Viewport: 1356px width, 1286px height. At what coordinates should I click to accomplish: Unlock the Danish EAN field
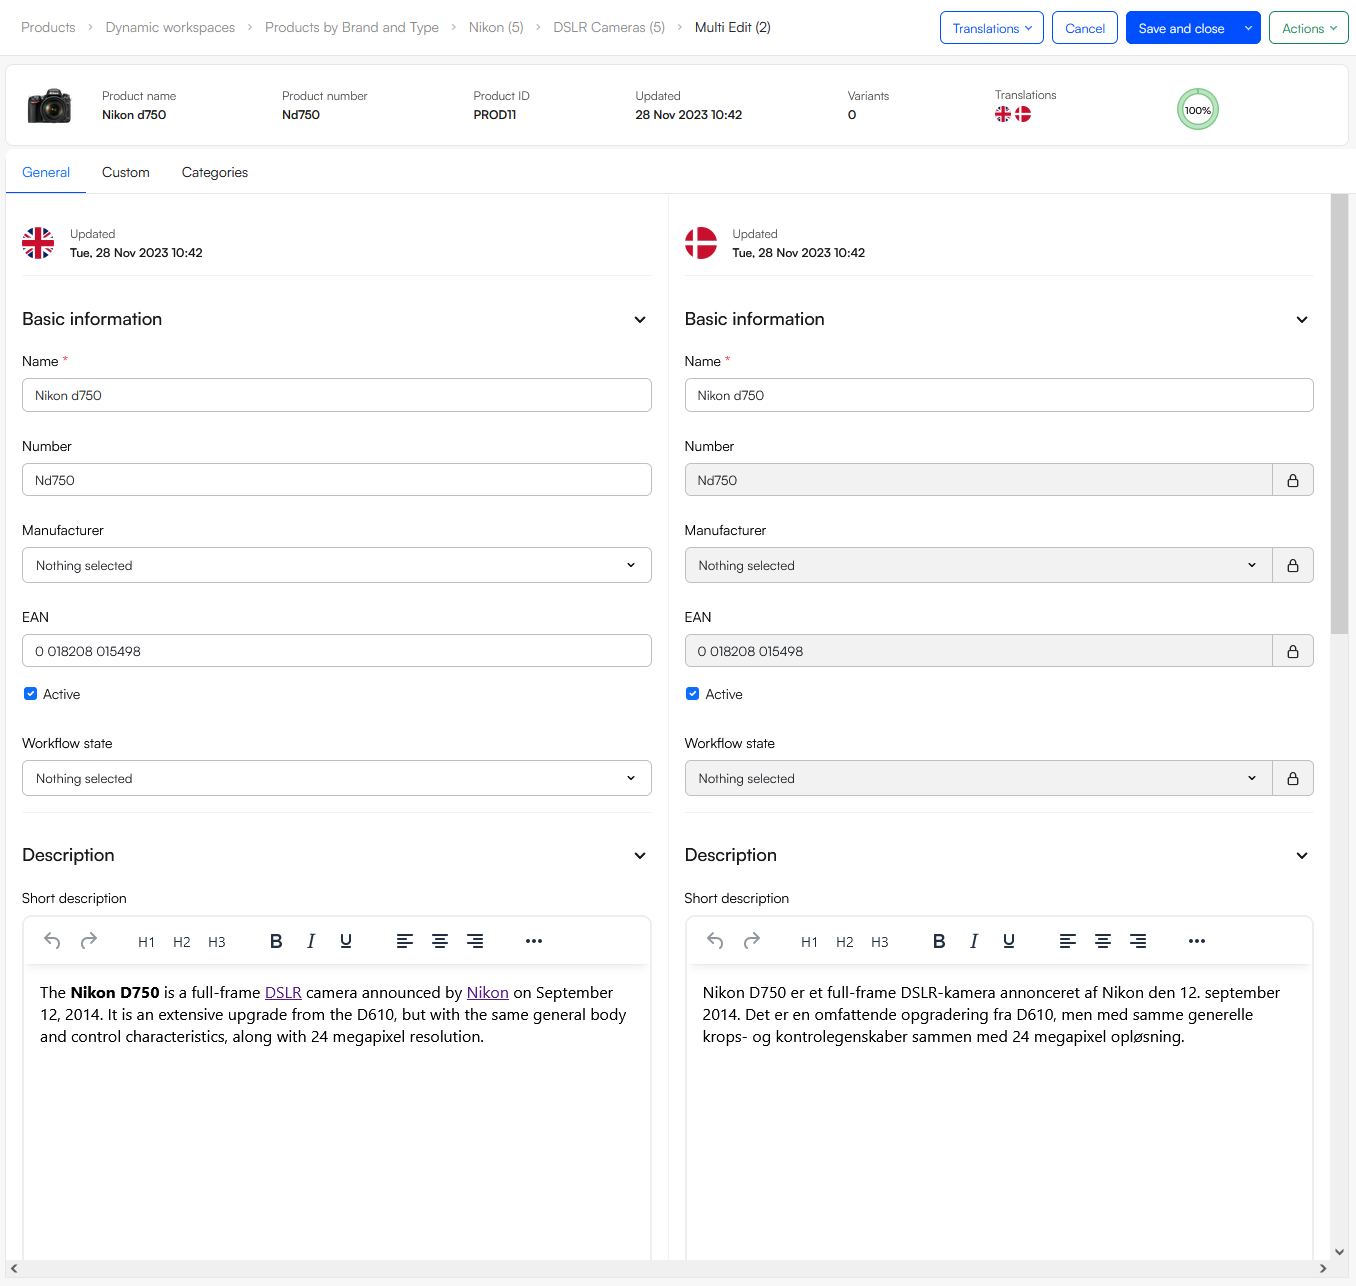pyautogui.click(x=1293, y=651)
